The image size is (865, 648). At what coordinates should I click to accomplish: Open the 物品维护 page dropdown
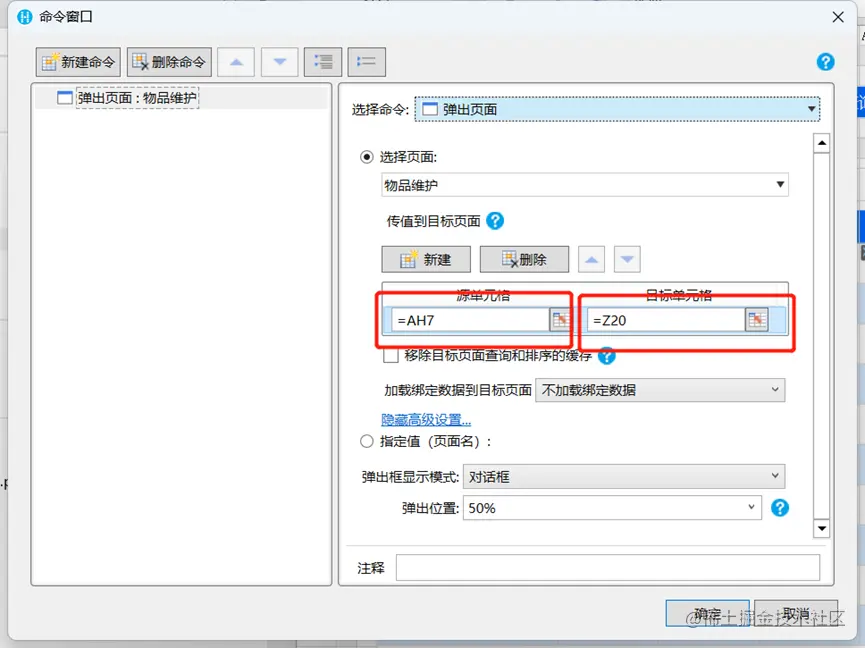(x=585, y=185)
